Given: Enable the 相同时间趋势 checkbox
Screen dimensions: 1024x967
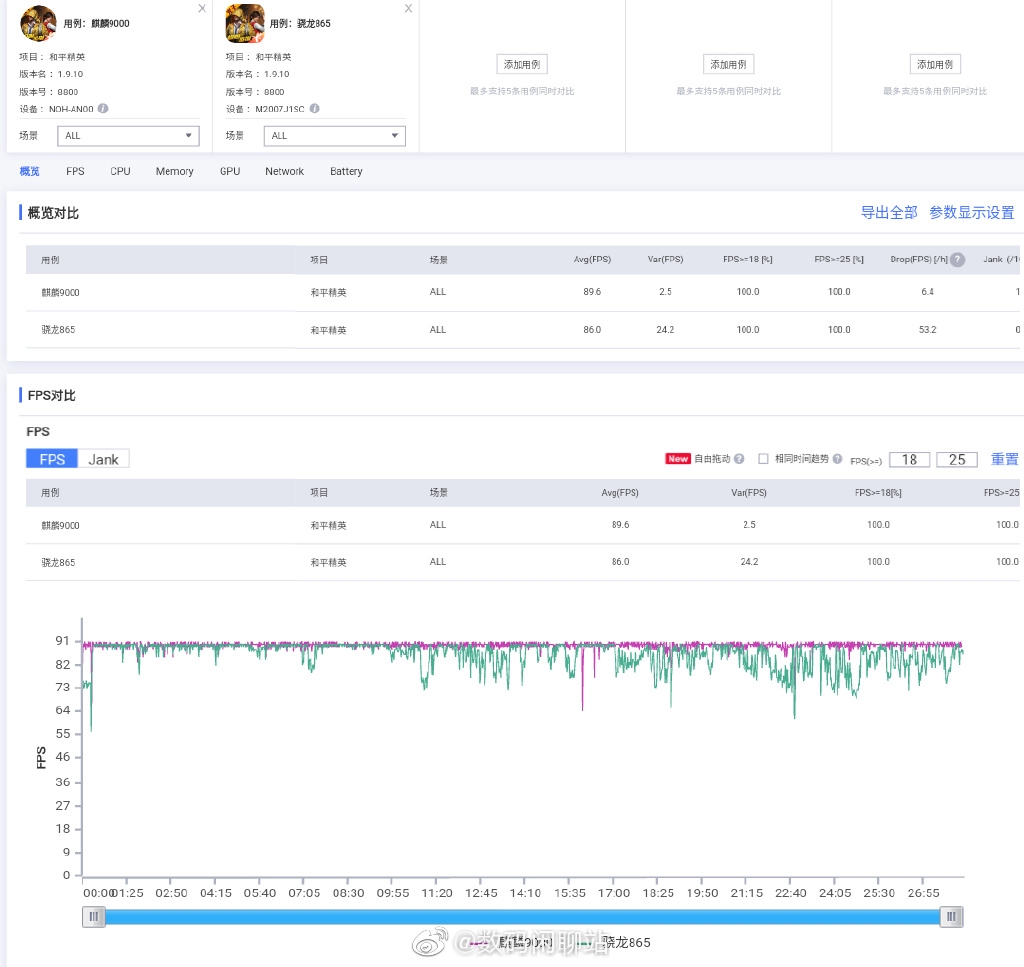Looking at the screenshot, I should pyautogui.click(x=763, y=459).
